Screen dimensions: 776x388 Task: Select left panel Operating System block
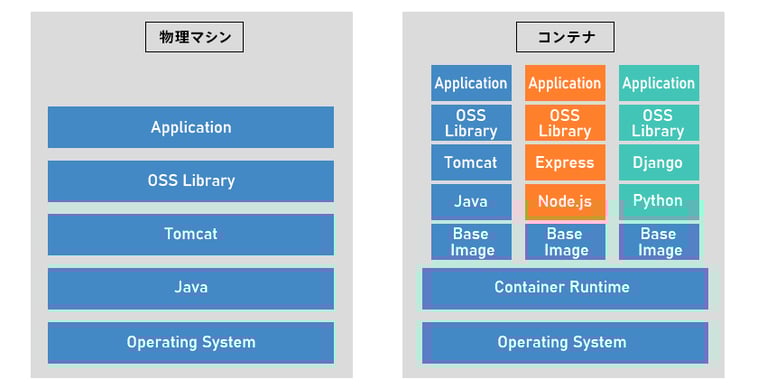click(x=191, y=342)
